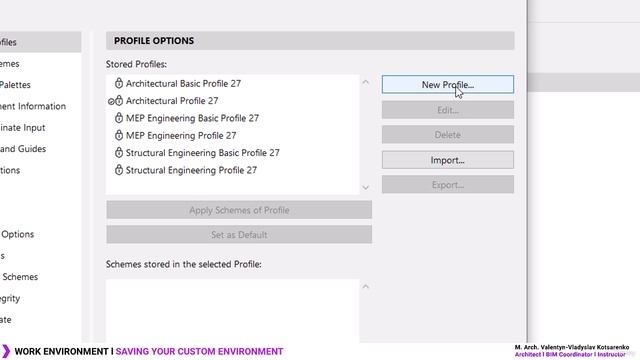Open the and Guides sidebar section
The width and height of the screenshot is (640, 360).
[23, 149]
